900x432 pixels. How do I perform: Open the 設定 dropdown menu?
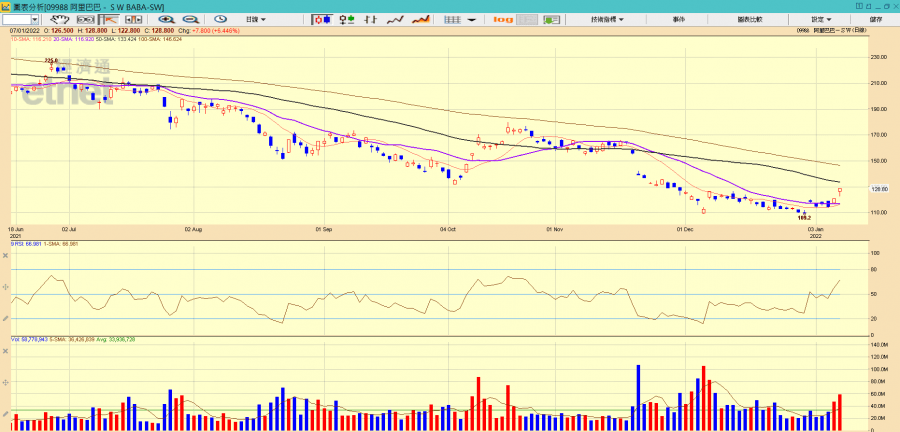(x=819, y=19)
